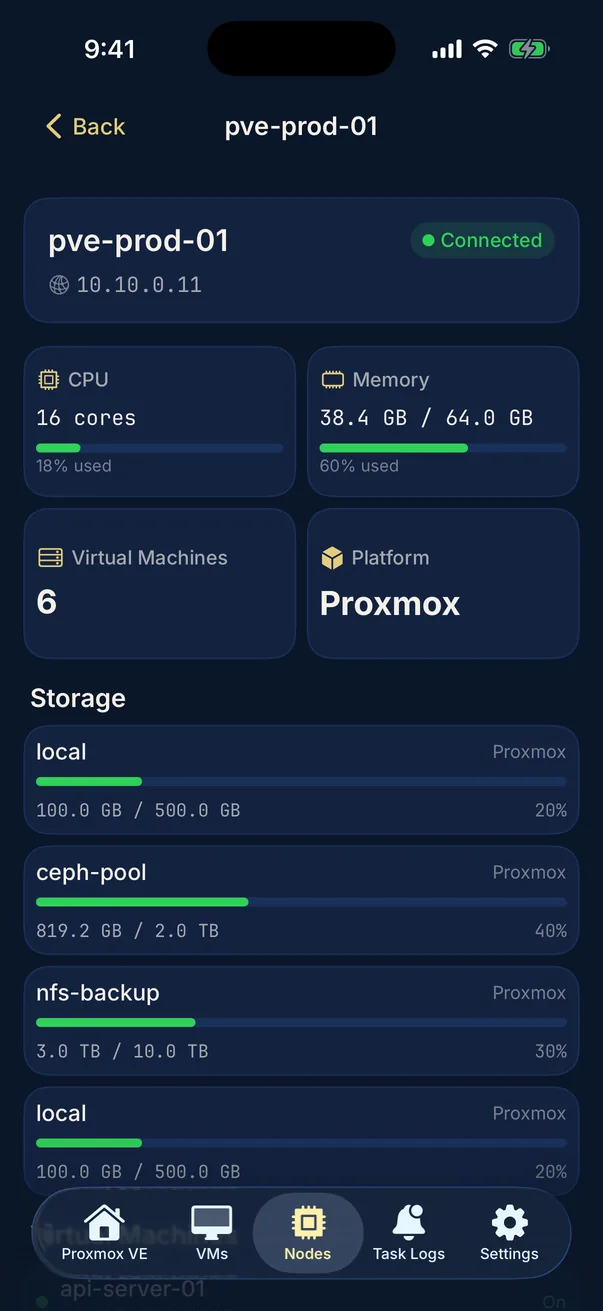Tap the CPU chip icon
This screenshot has height=1311, width=603.
pos(48,379)
